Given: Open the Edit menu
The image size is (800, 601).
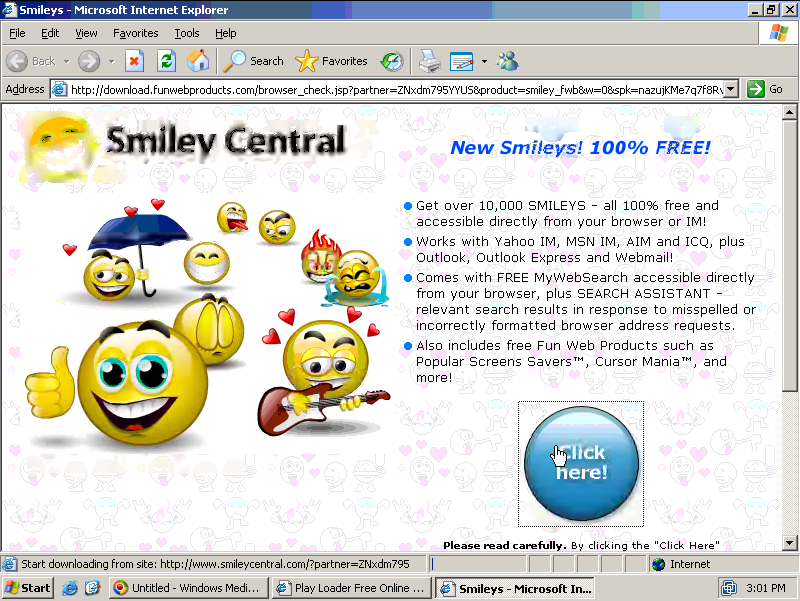Looking at the screenshot, I should [50, 33].
